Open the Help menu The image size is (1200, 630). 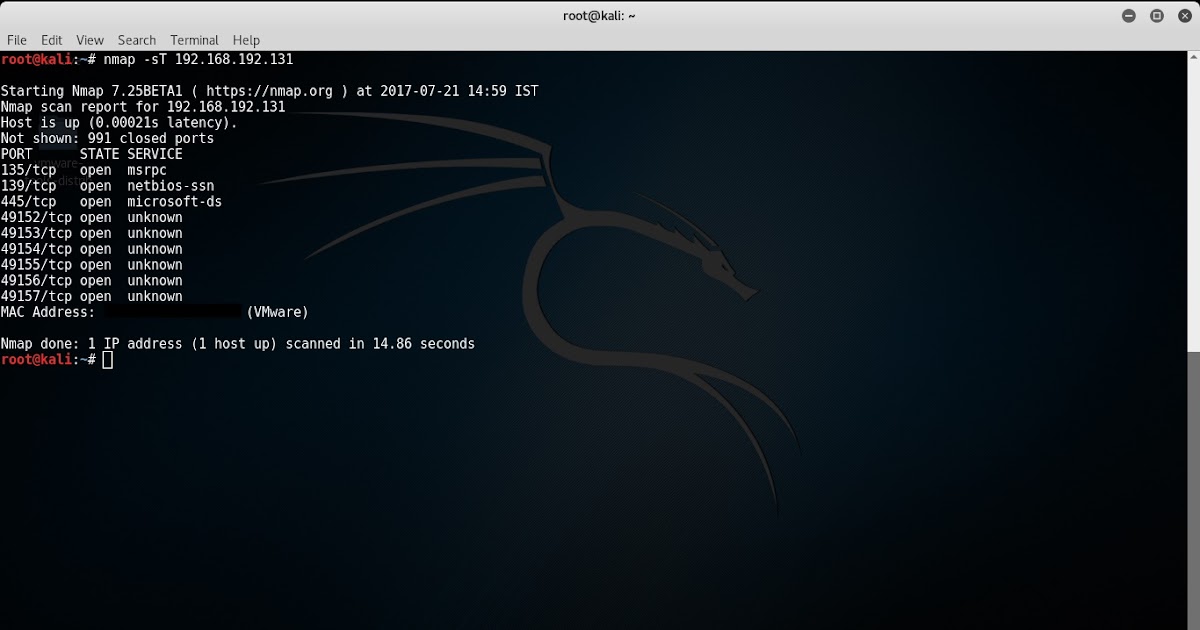(246, 40)
